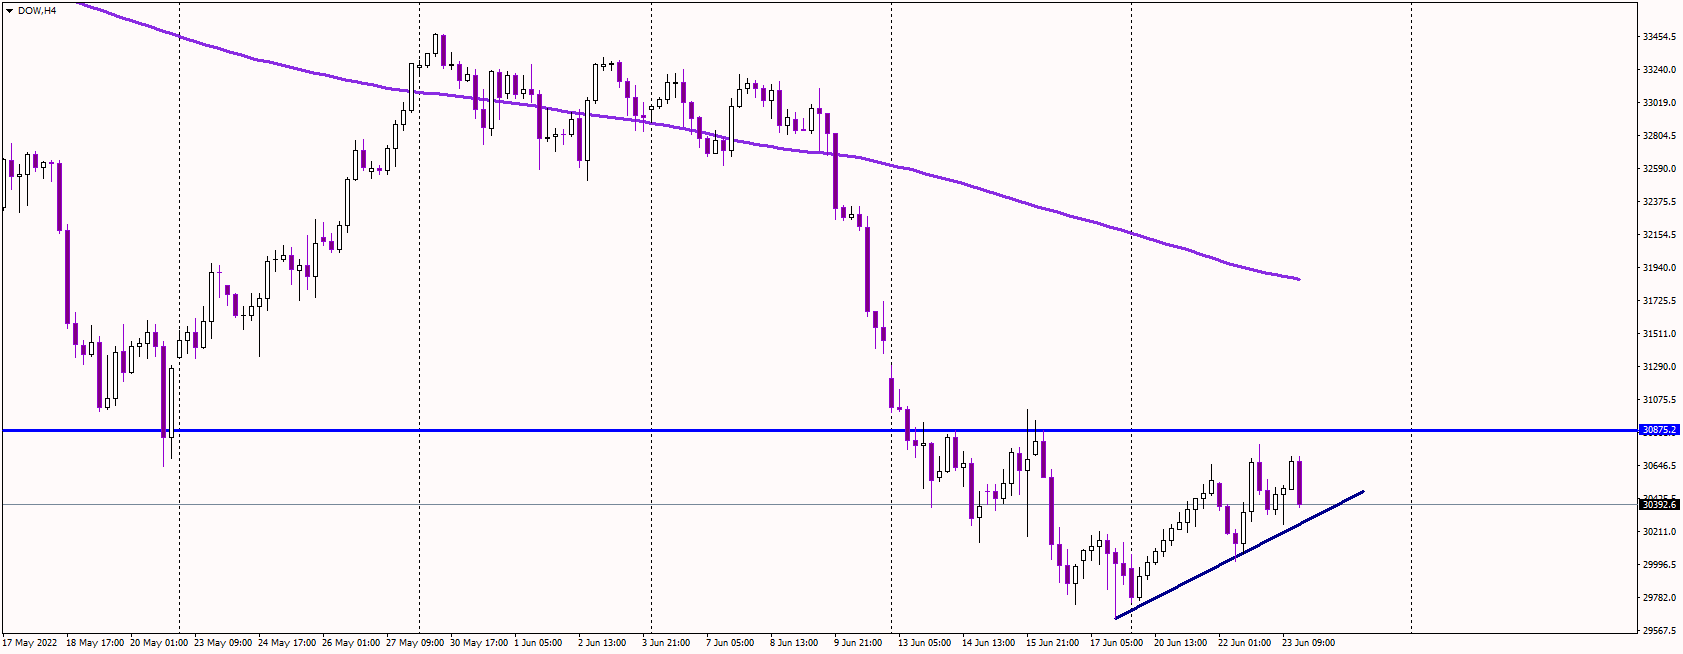Click price label 33019.0 on axis
1683x654 pixels.
coord(1659,102)
